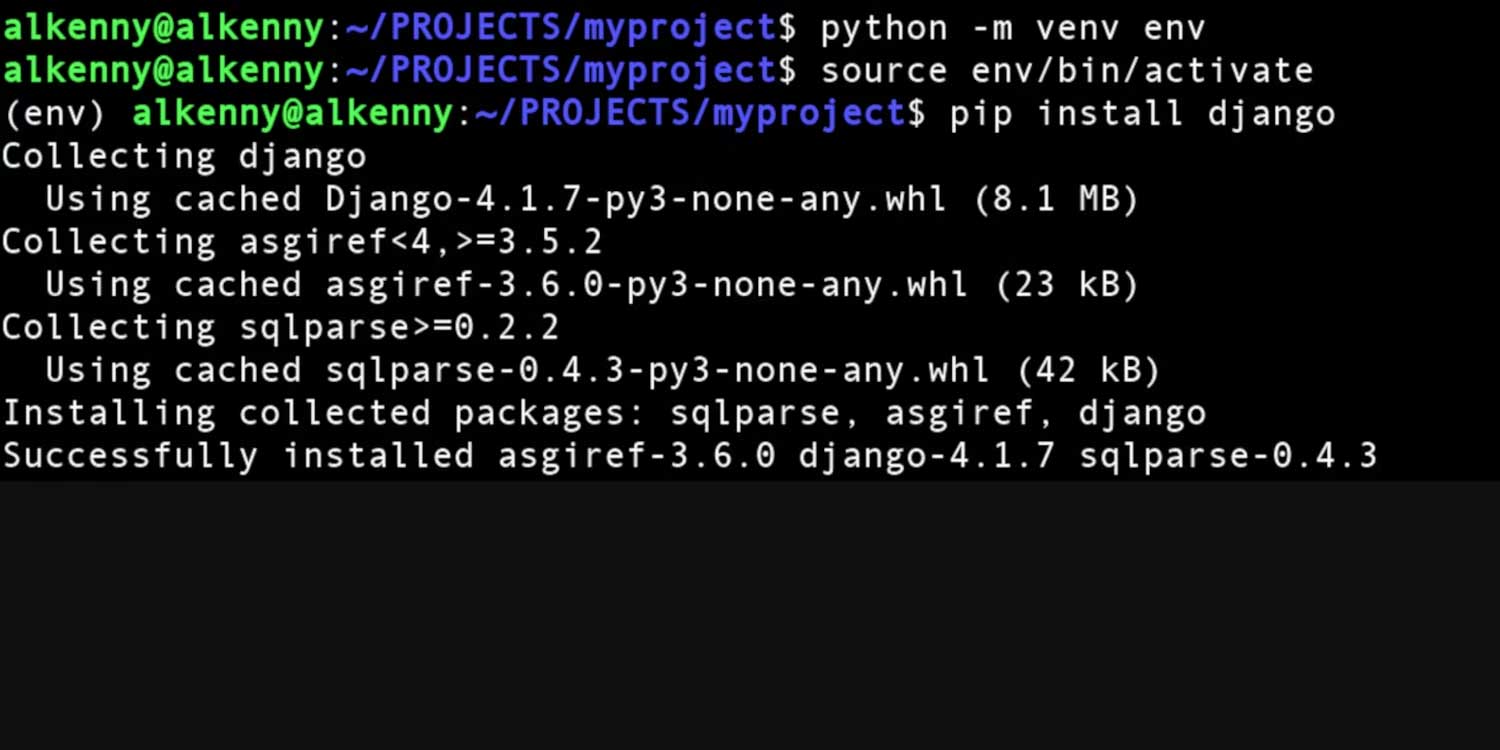The height and width of the screenshot is (750, 1500).
Task: Click "sqlparse-0.4.3" in the Successfully installed line
Action: [1228, 456]
